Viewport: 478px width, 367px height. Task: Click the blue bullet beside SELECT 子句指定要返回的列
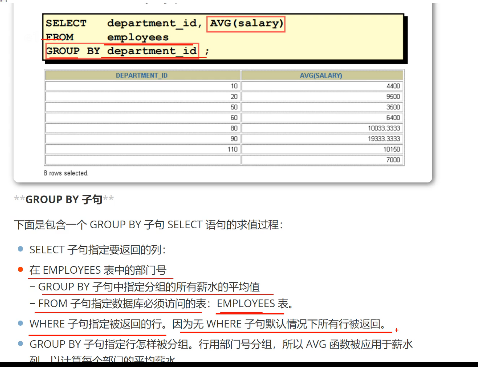[x=21, y=249]
